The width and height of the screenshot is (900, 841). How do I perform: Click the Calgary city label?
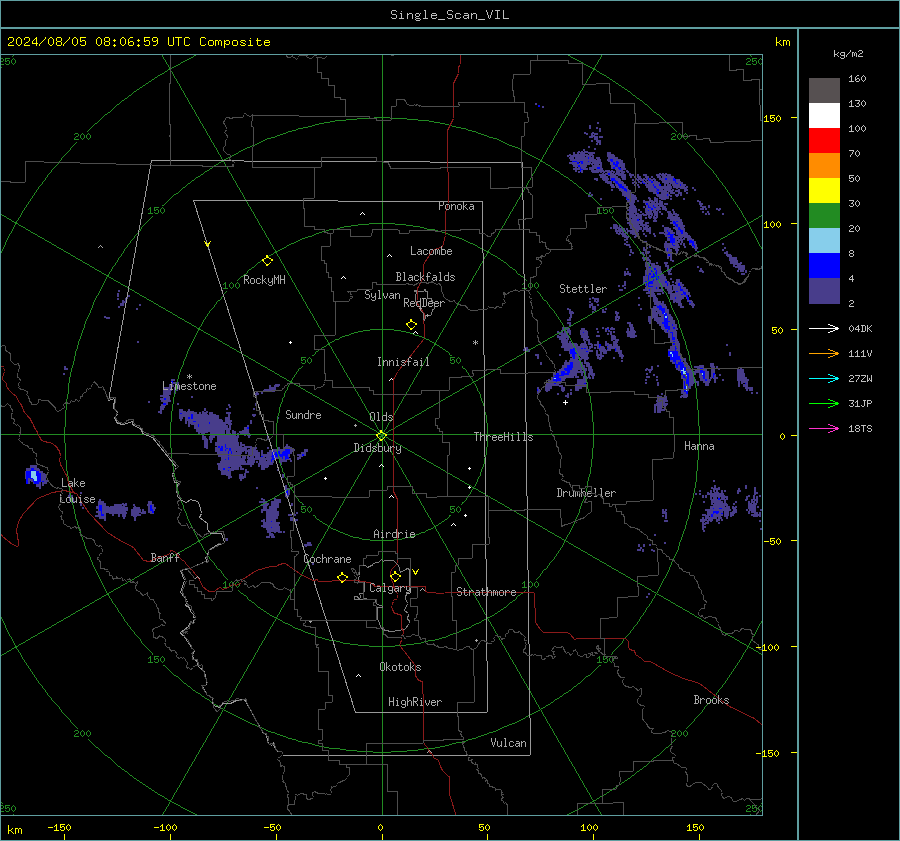pyautogui.click(x=390, y=588)
